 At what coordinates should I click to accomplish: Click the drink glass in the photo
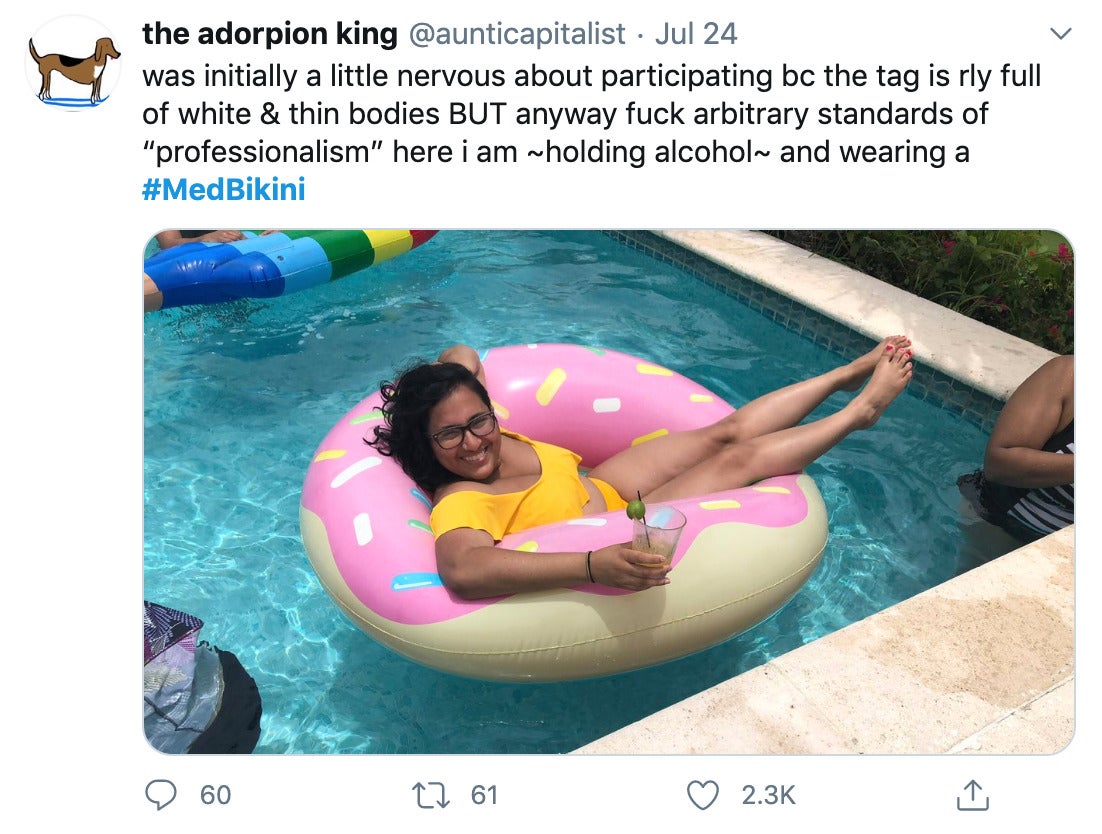coord(657,535)
